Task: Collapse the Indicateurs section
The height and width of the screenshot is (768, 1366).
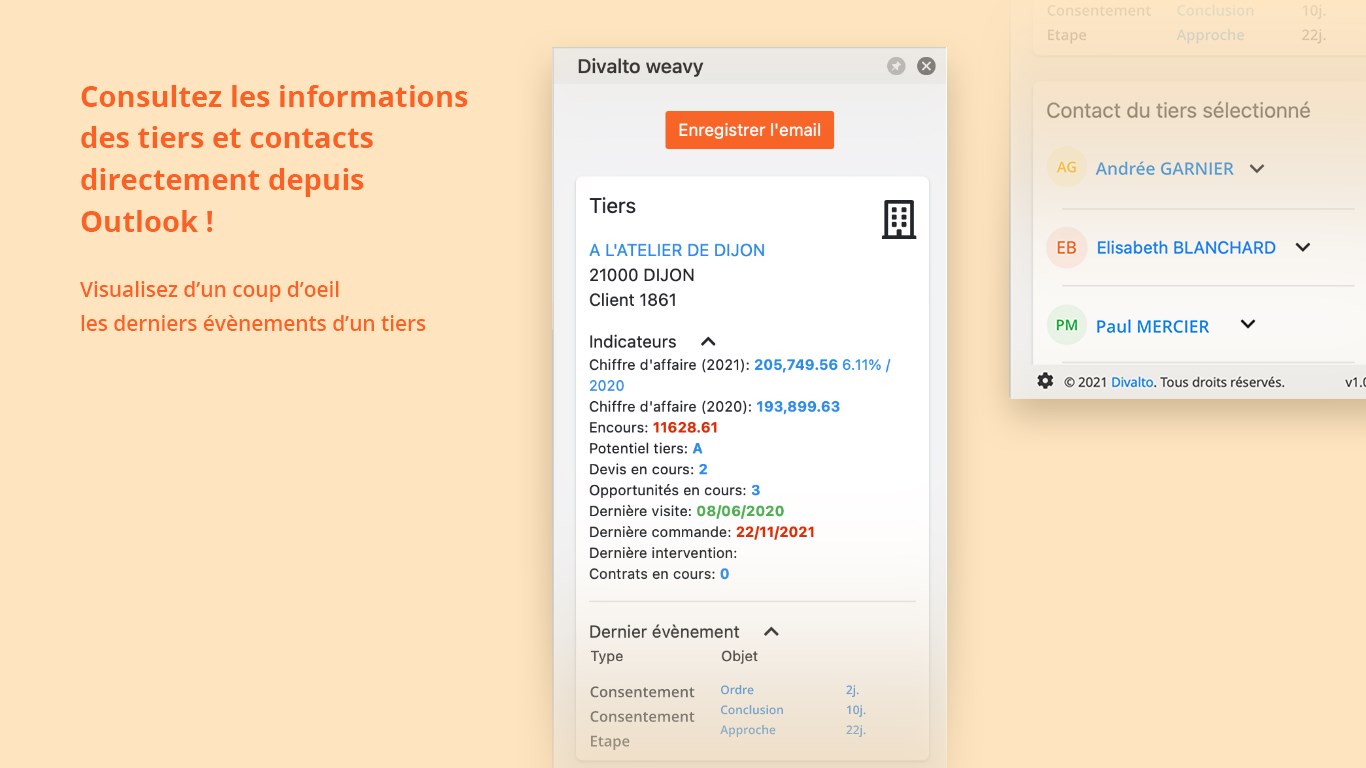Action: tap(708, 342)
